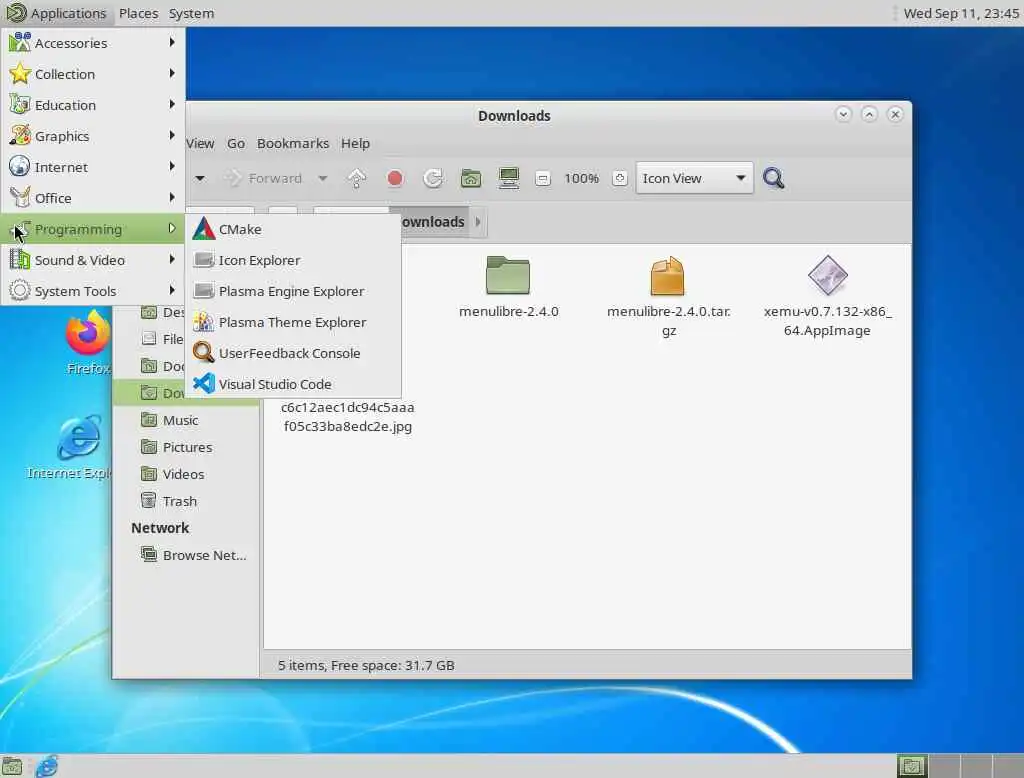Open Pictures in the sidebar
Screen dimensions: 1024x778
(187, 447)
